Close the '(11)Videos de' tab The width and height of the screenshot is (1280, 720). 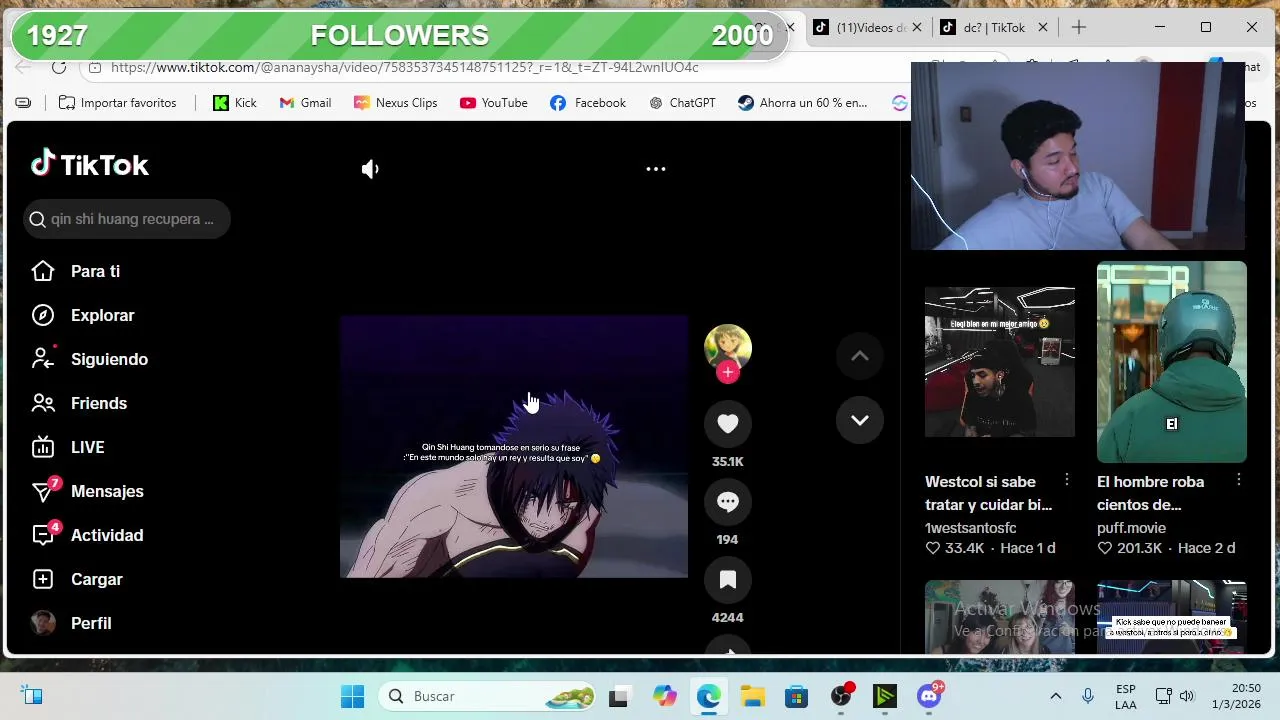coord(917,28)
